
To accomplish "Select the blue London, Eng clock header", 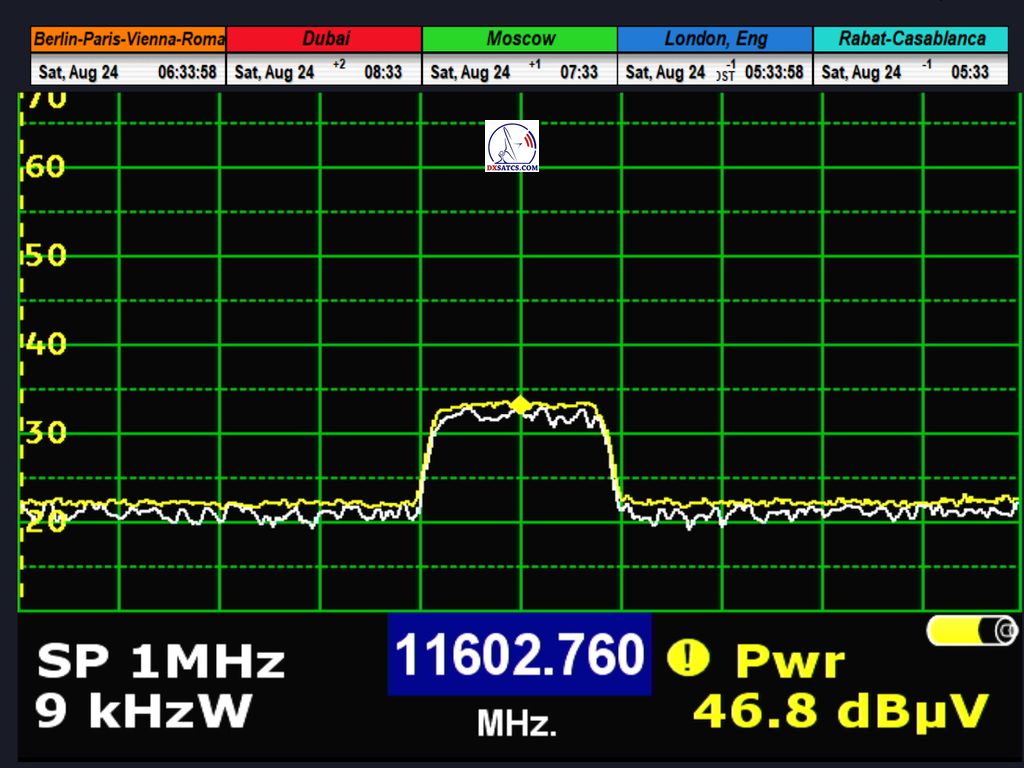I will click(x=715, y=39).
